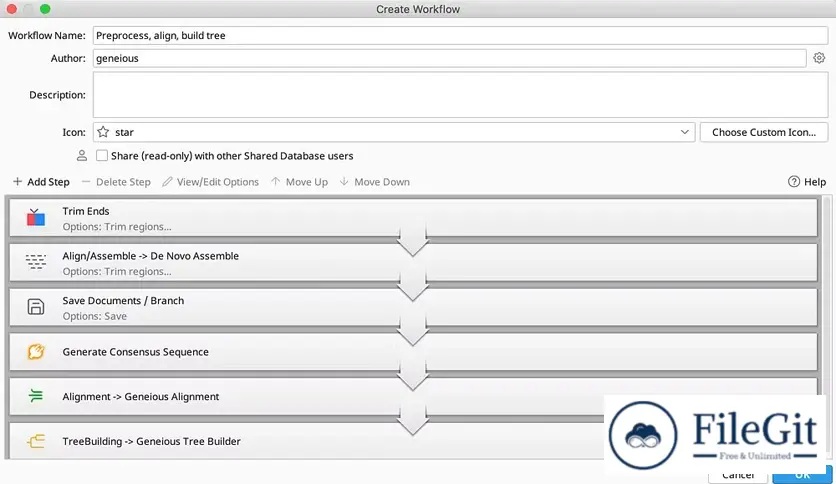Screen dimensions: 836x484
Task: Close the Create Workflow window
Action: coord(12,9)
